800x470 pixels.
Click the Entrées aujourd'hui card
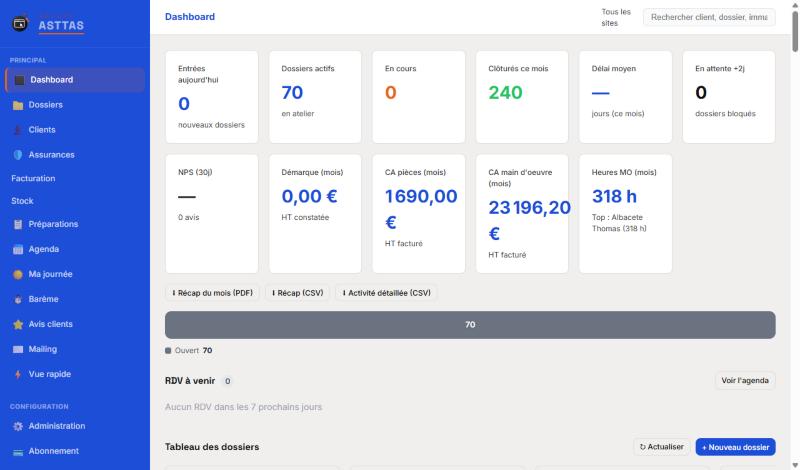pyautogui.click(x=212, y=97)
